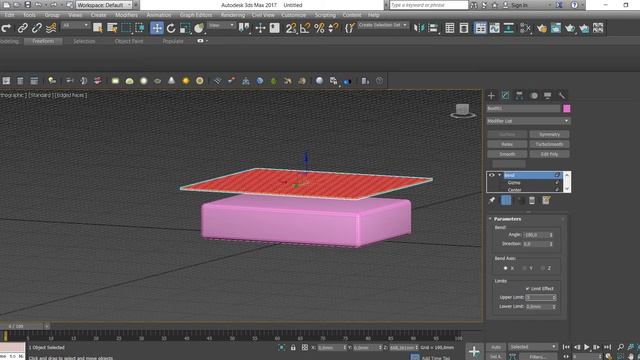Toggle the Percent Snap icon

point(319,28)
